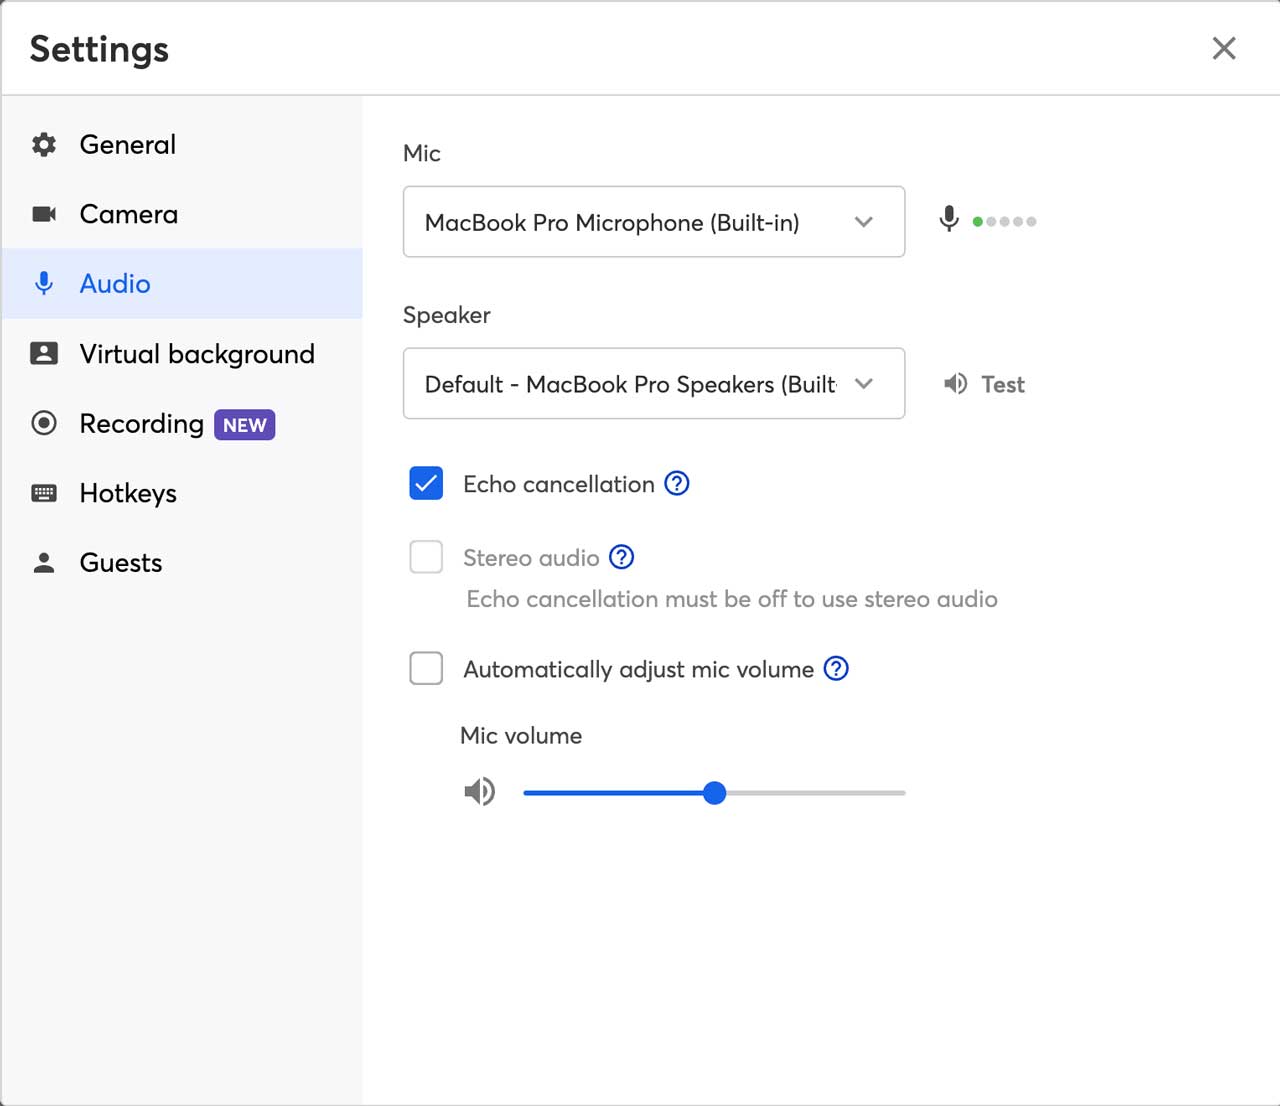This screenshot has width=1280, height=1106.
Task: Close the Settings dialog
Action: [x=1224, y=48]
